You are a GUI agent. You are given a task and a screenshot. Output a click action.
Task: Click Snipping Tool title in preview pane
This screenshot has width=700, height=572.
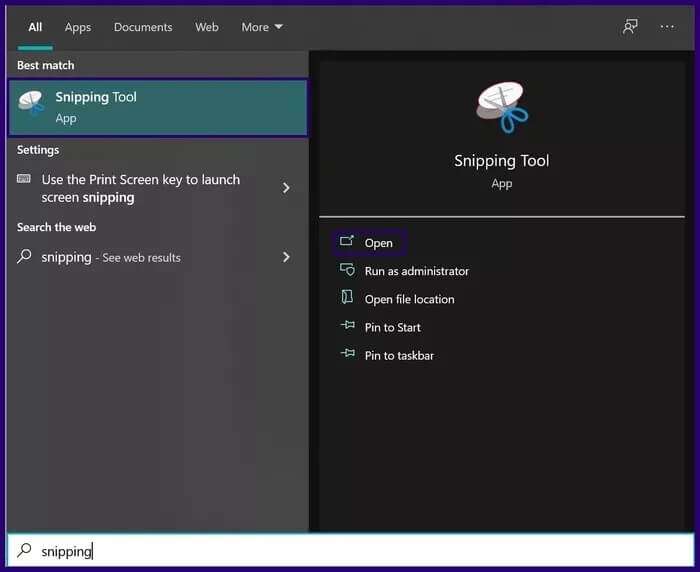501,161
